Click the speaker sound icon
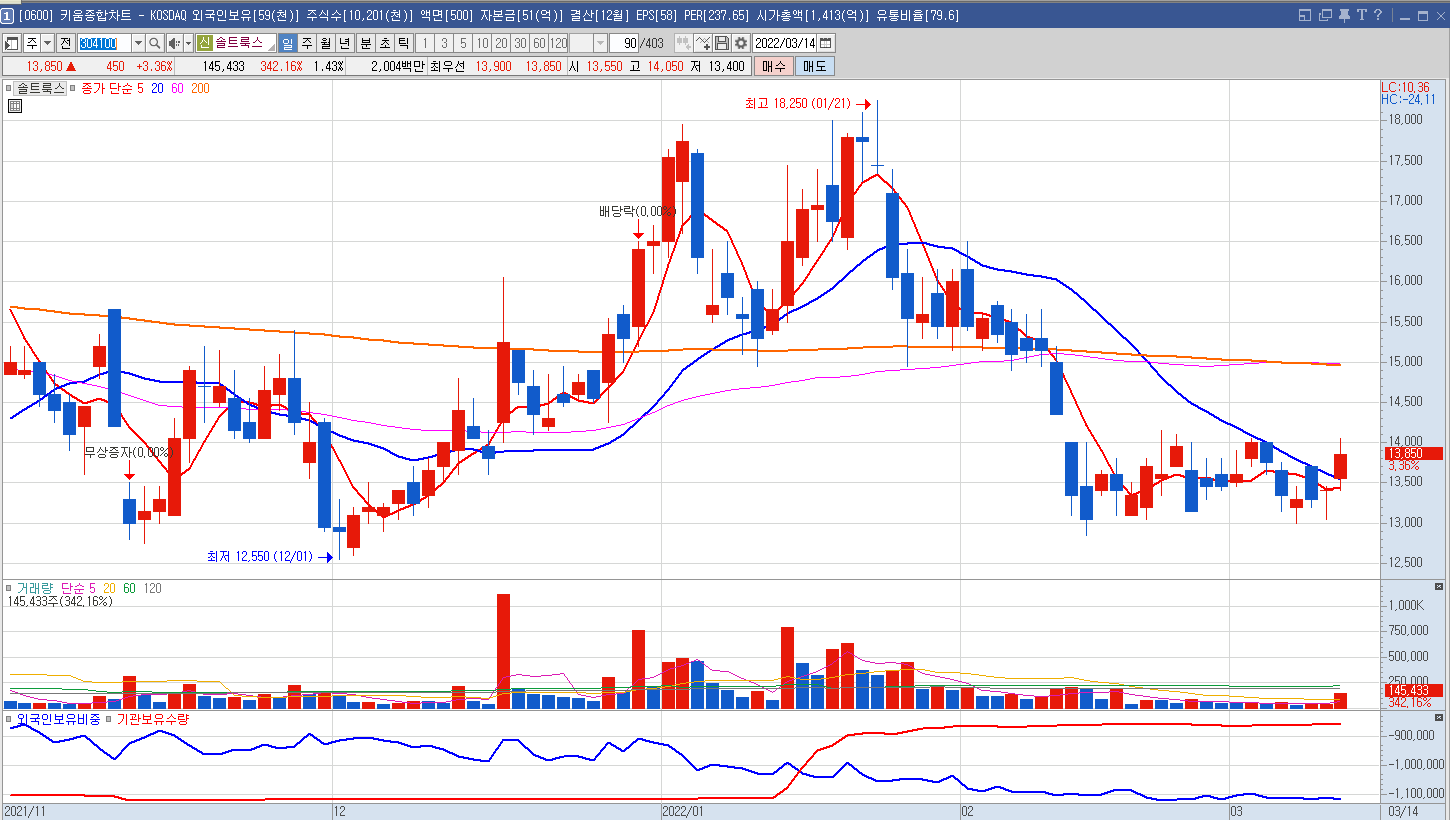The image size is (1450, 820). tap(174, 43)
